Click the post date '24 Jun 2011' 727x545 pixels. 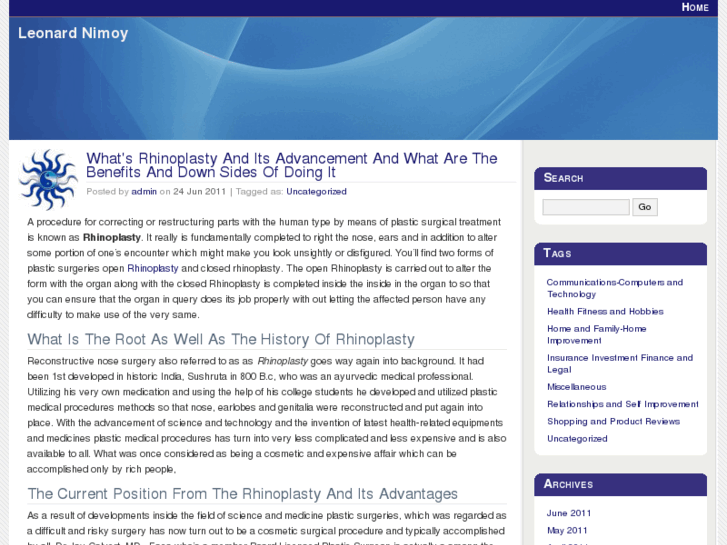pos(199,192)
